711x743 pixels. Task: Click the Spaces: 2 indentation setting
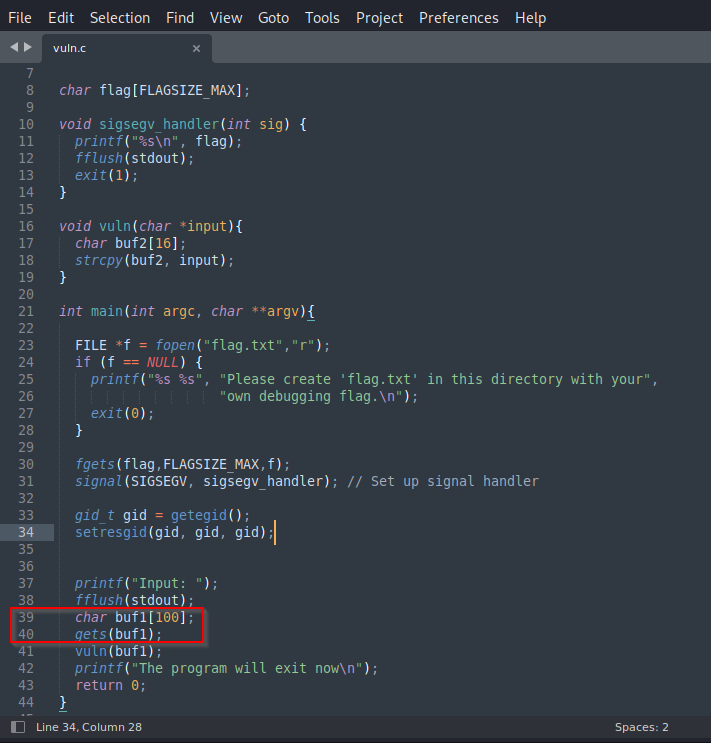(x=641, y=727)
